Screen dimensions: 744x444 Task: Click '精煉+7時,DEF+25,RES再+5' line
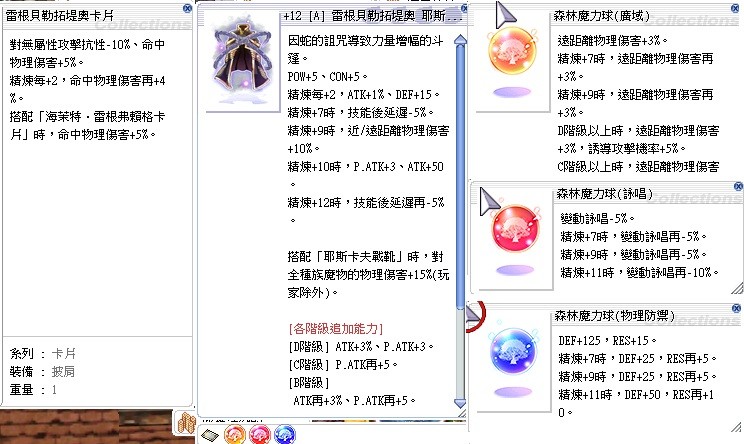tap(638, 359)
